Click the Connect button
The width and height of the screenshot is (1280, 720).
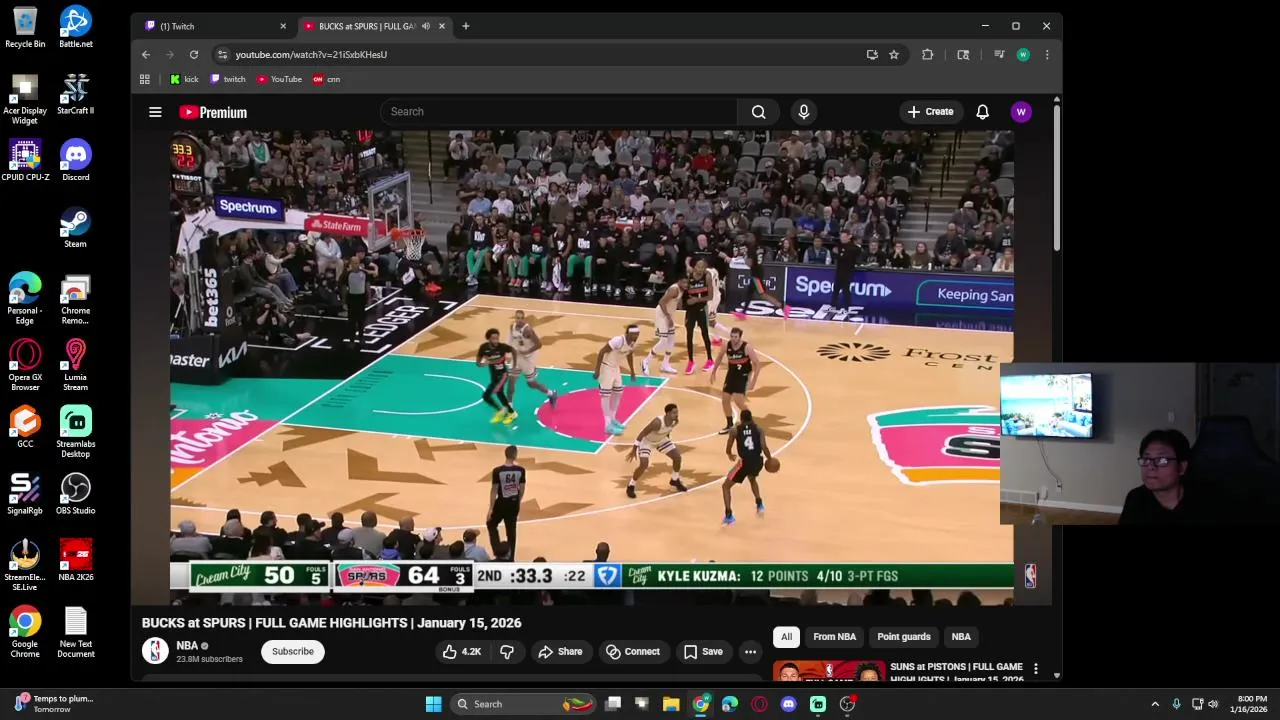tap(633, 652)
